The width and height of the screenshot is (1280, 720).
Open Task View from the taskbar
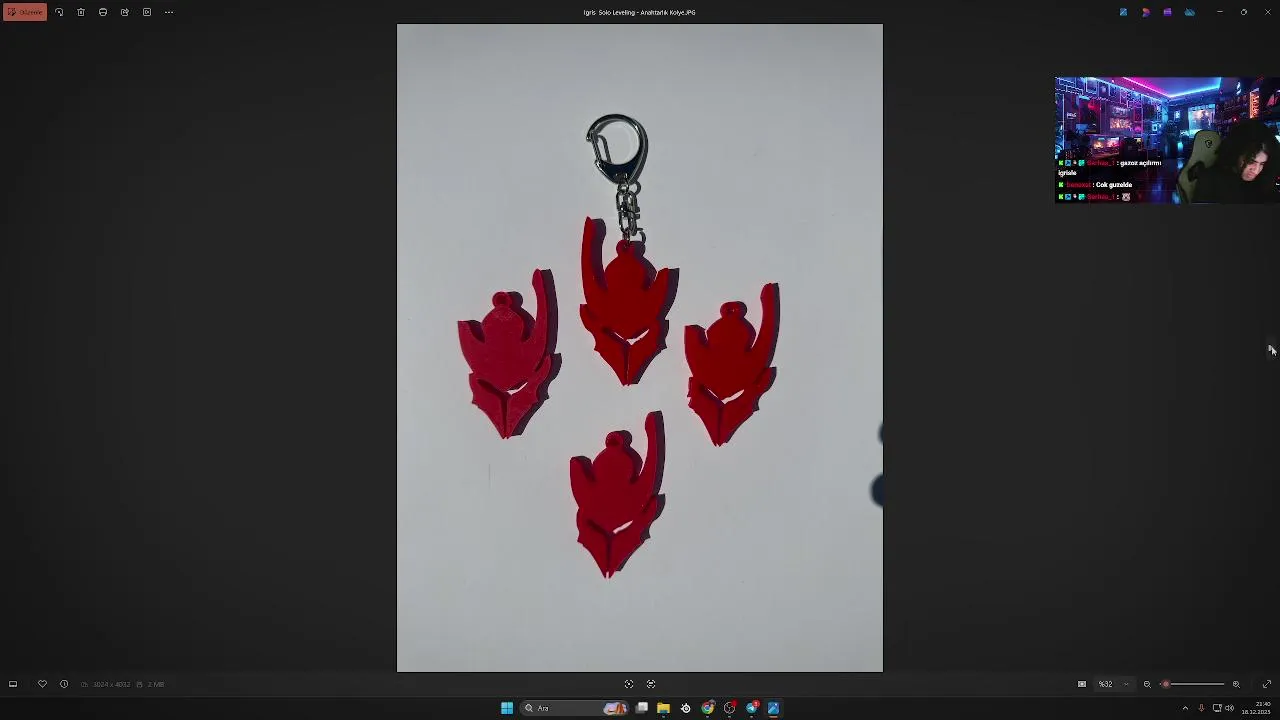click(x=642, y=708)
